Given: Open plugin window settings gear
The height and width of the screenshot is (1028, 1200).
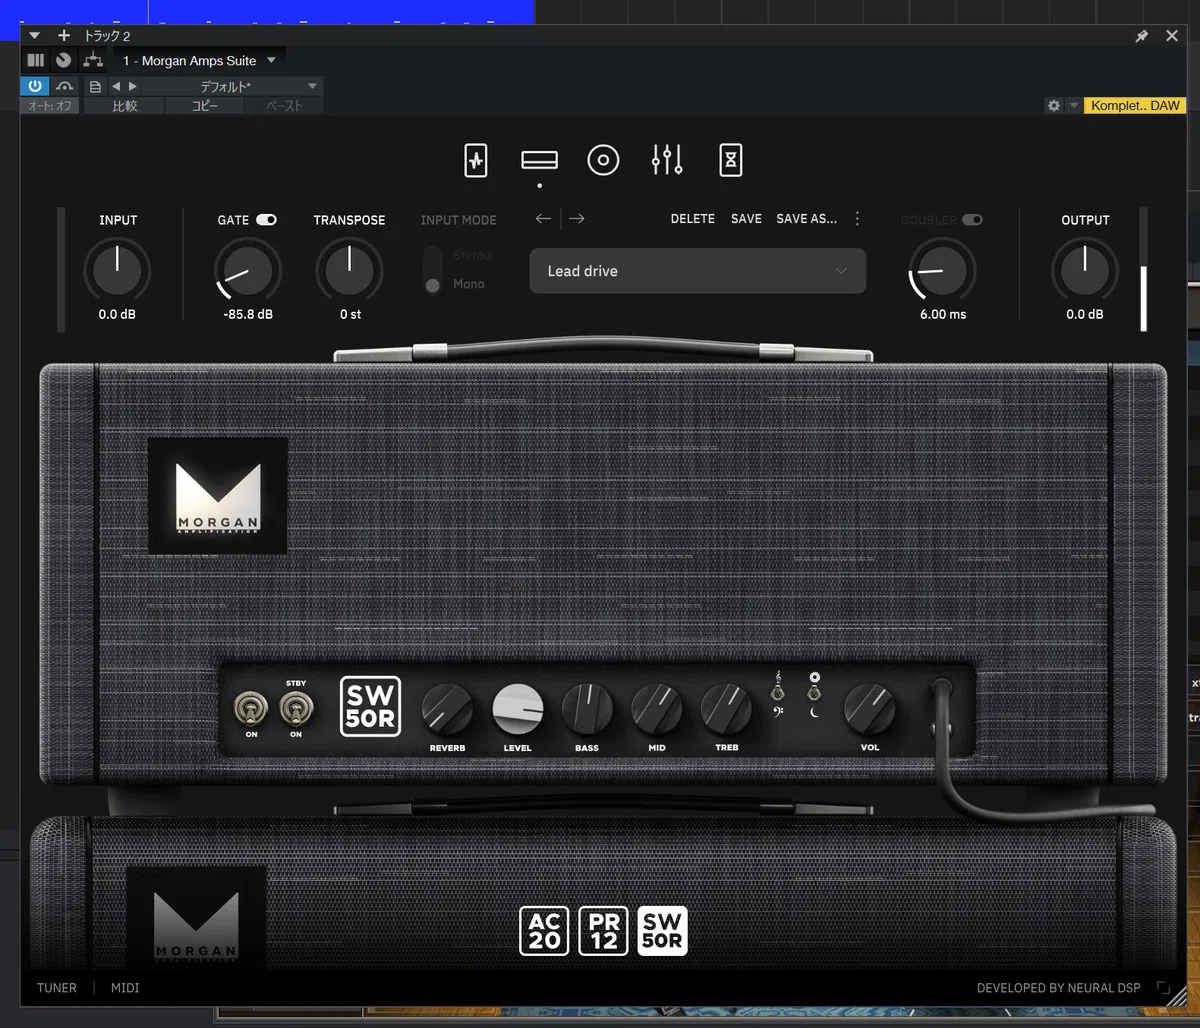Looking at the screenshot, I should [1053, 105].
